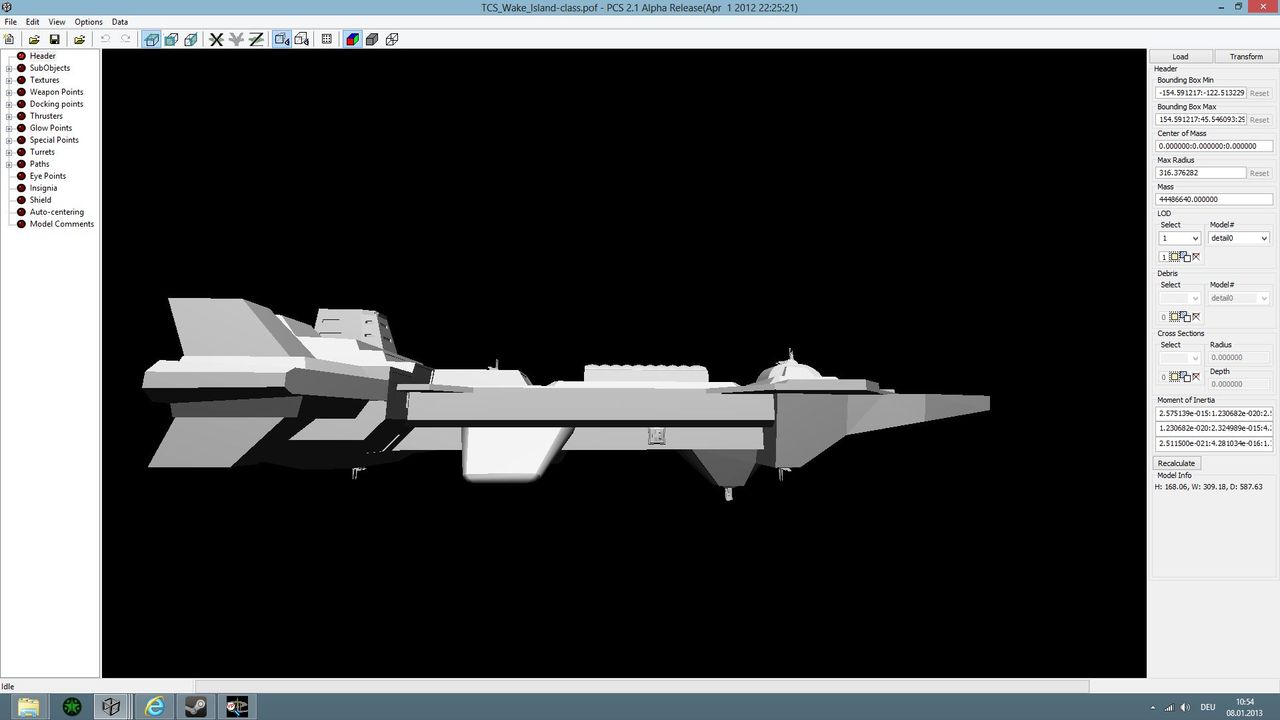The image size is (1280, 720).
Task: Open the Options menu
Action: pyautogui.click(x=88, y=22)
